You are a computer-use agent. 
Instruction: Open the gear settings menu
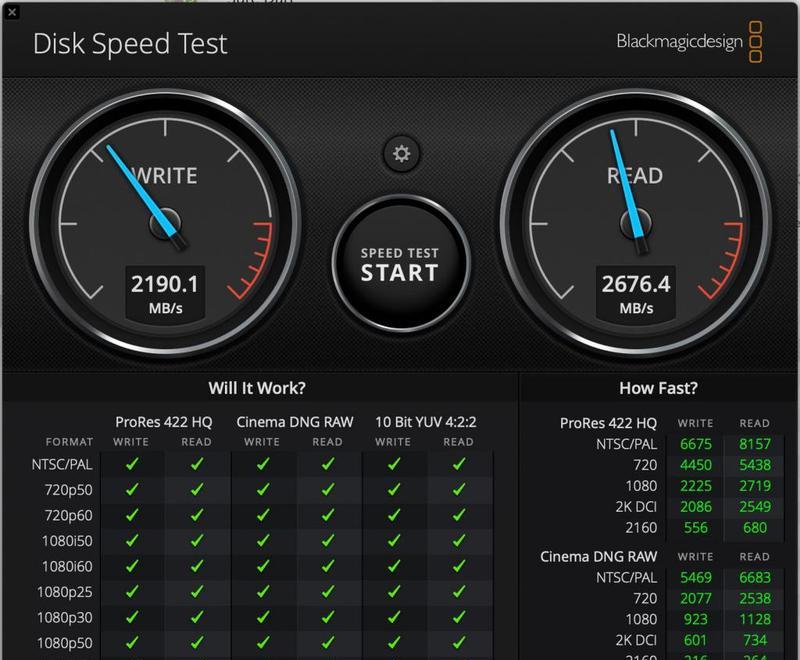(401, 153)
